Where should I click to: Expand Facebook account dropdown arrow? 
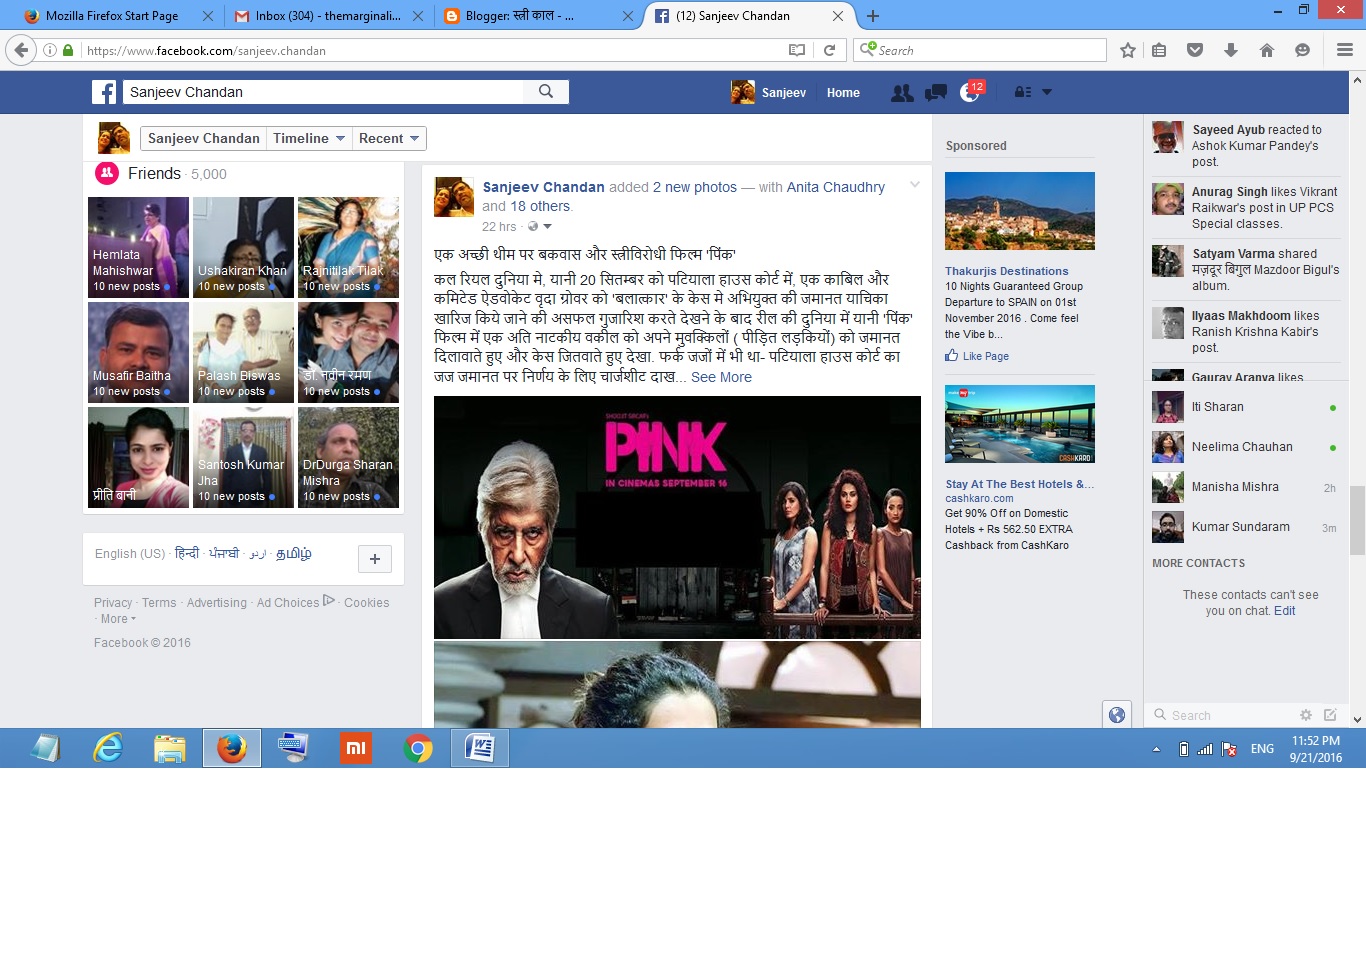coord(1047,92)
